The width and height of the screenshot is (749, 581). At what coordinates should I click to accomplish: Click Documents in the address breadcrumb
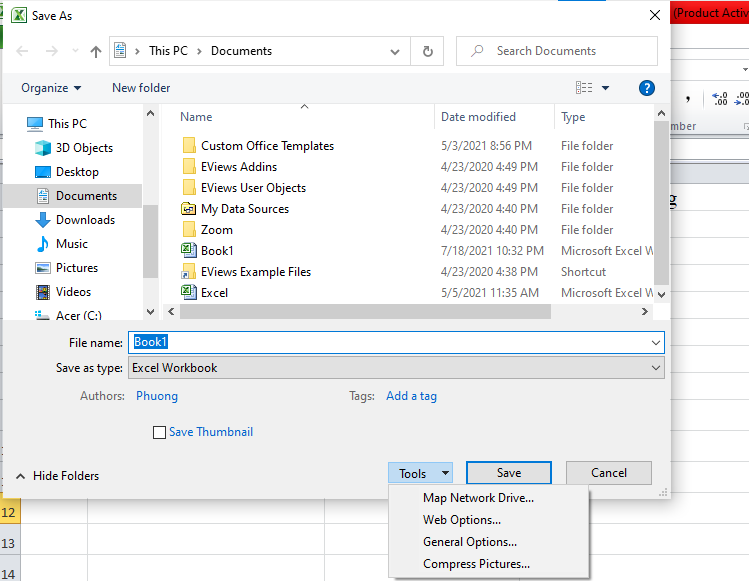pyautogui.click(x=241, y=51)
